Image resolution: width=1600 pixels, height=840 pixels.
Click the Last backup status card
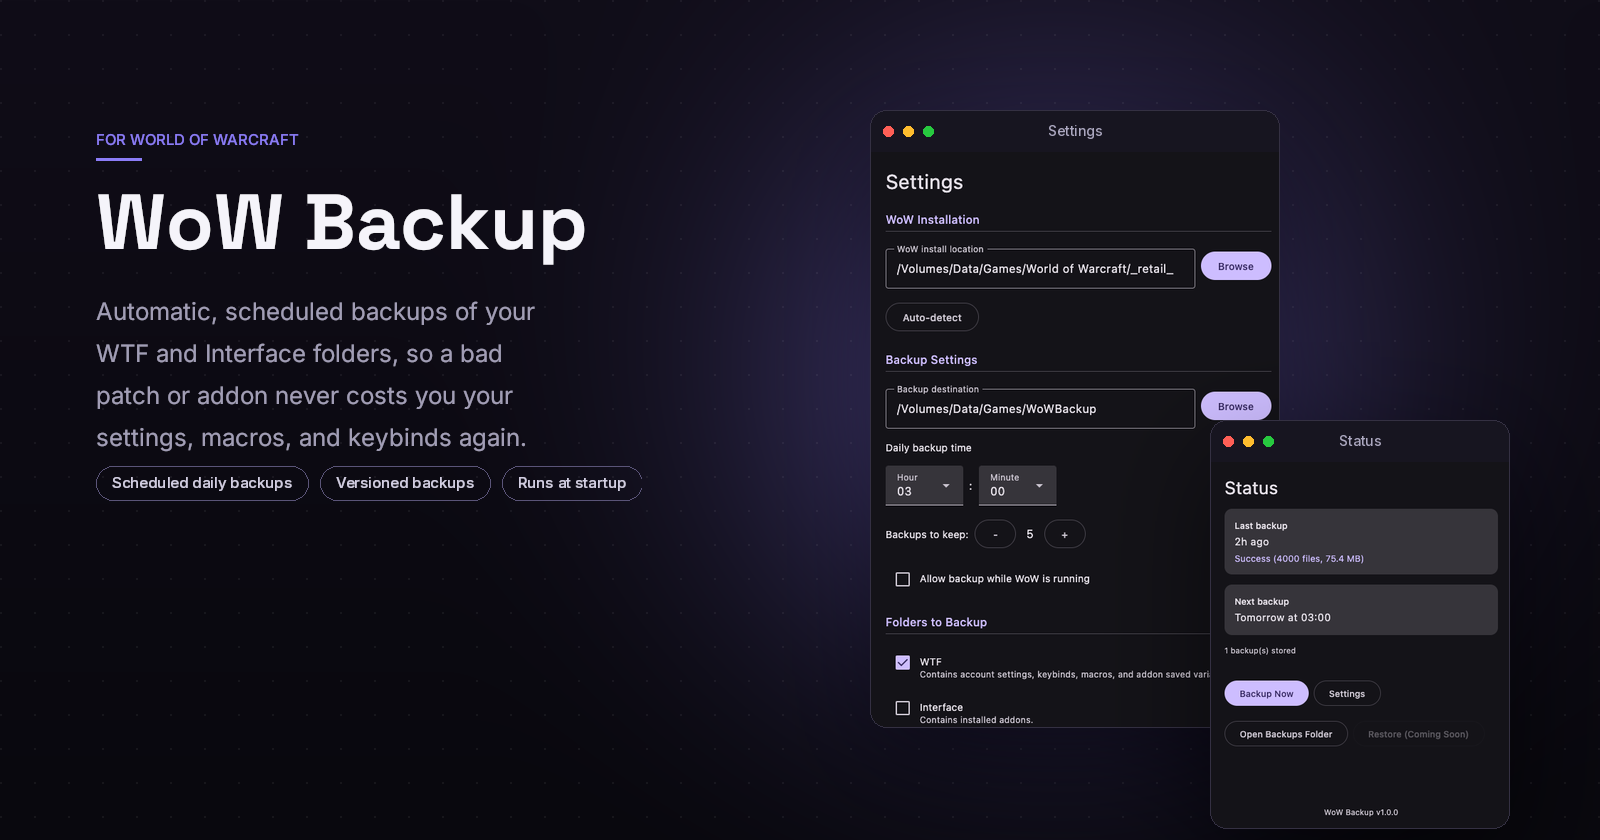point(1361,541)
